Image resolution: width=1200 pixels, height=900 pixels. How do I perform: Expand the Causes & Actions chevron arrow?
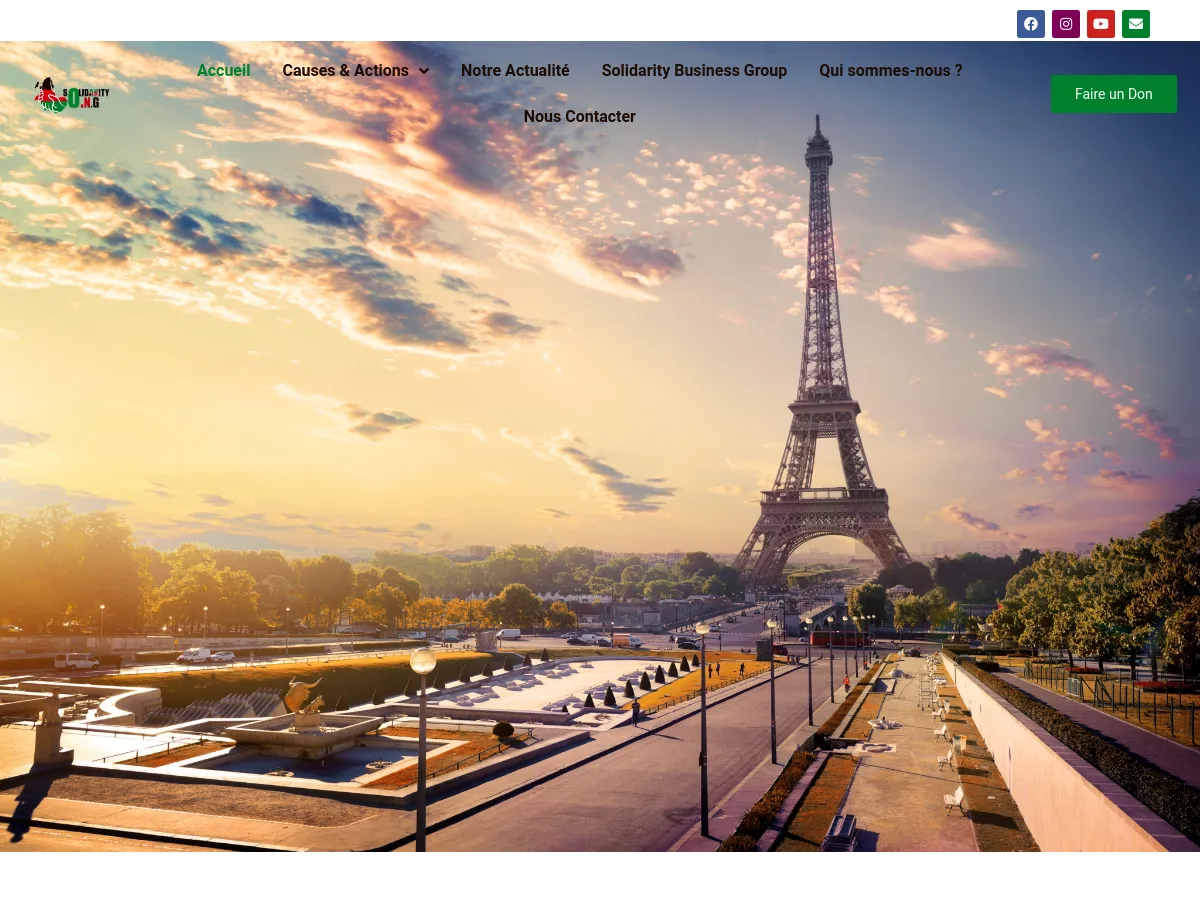point(424,71)
